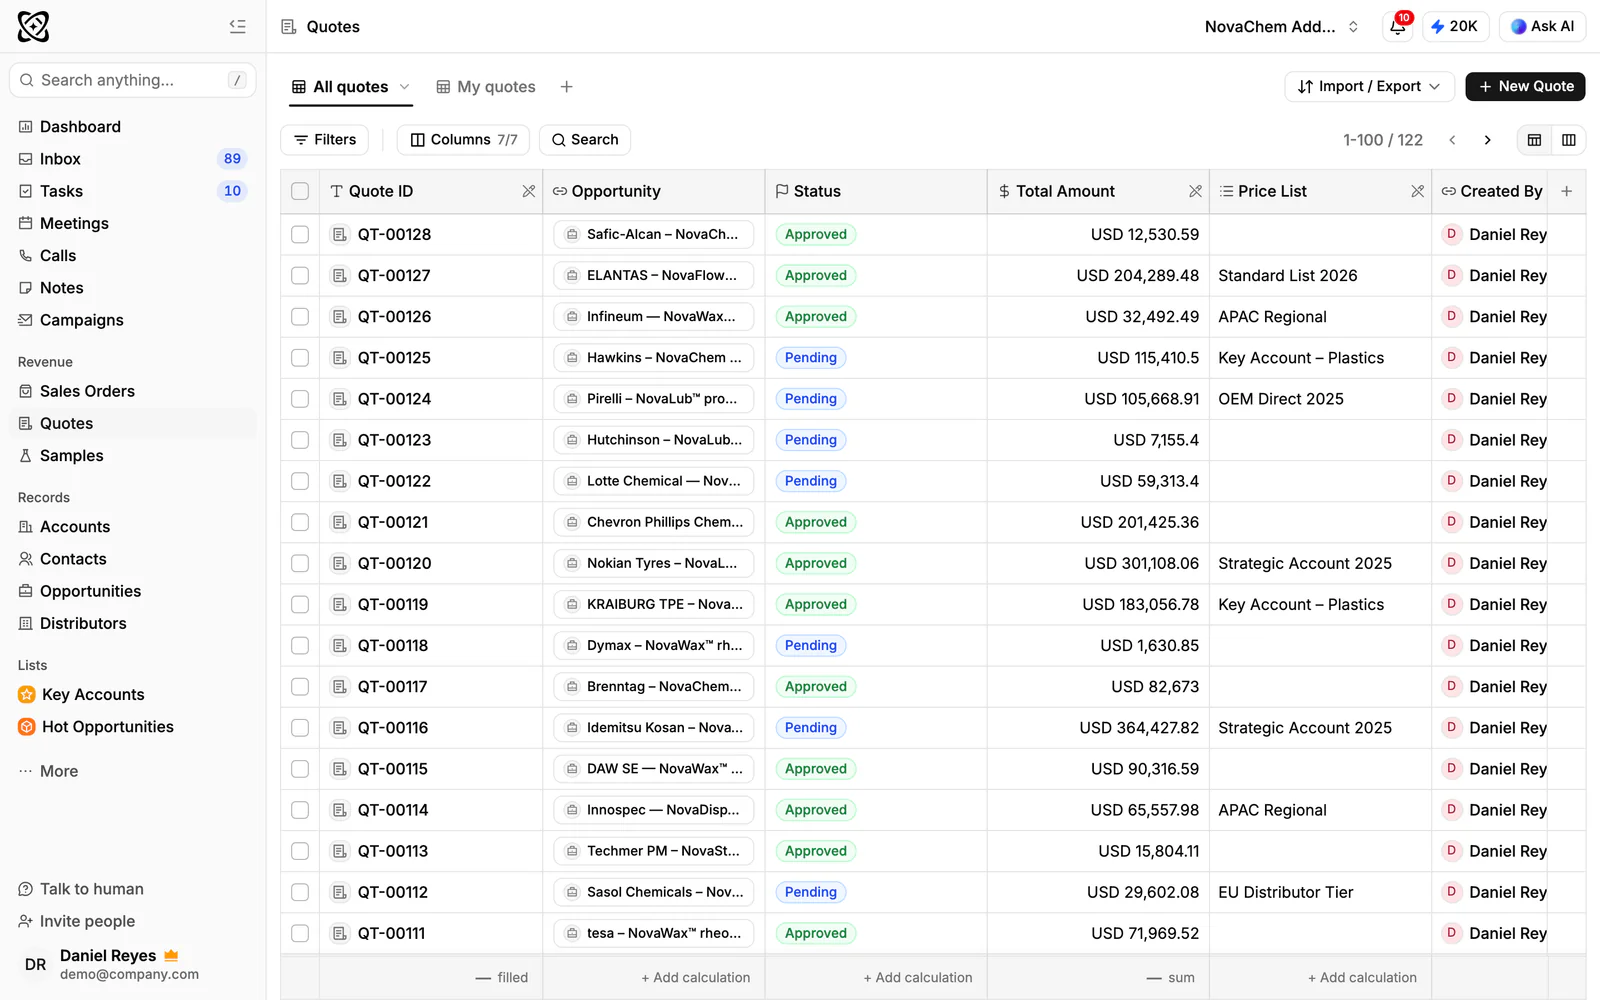Expand the Import / Export dropdown
Image resolution: width=1600 pixels, height=1000 pixels.
tap(1368, 87)
